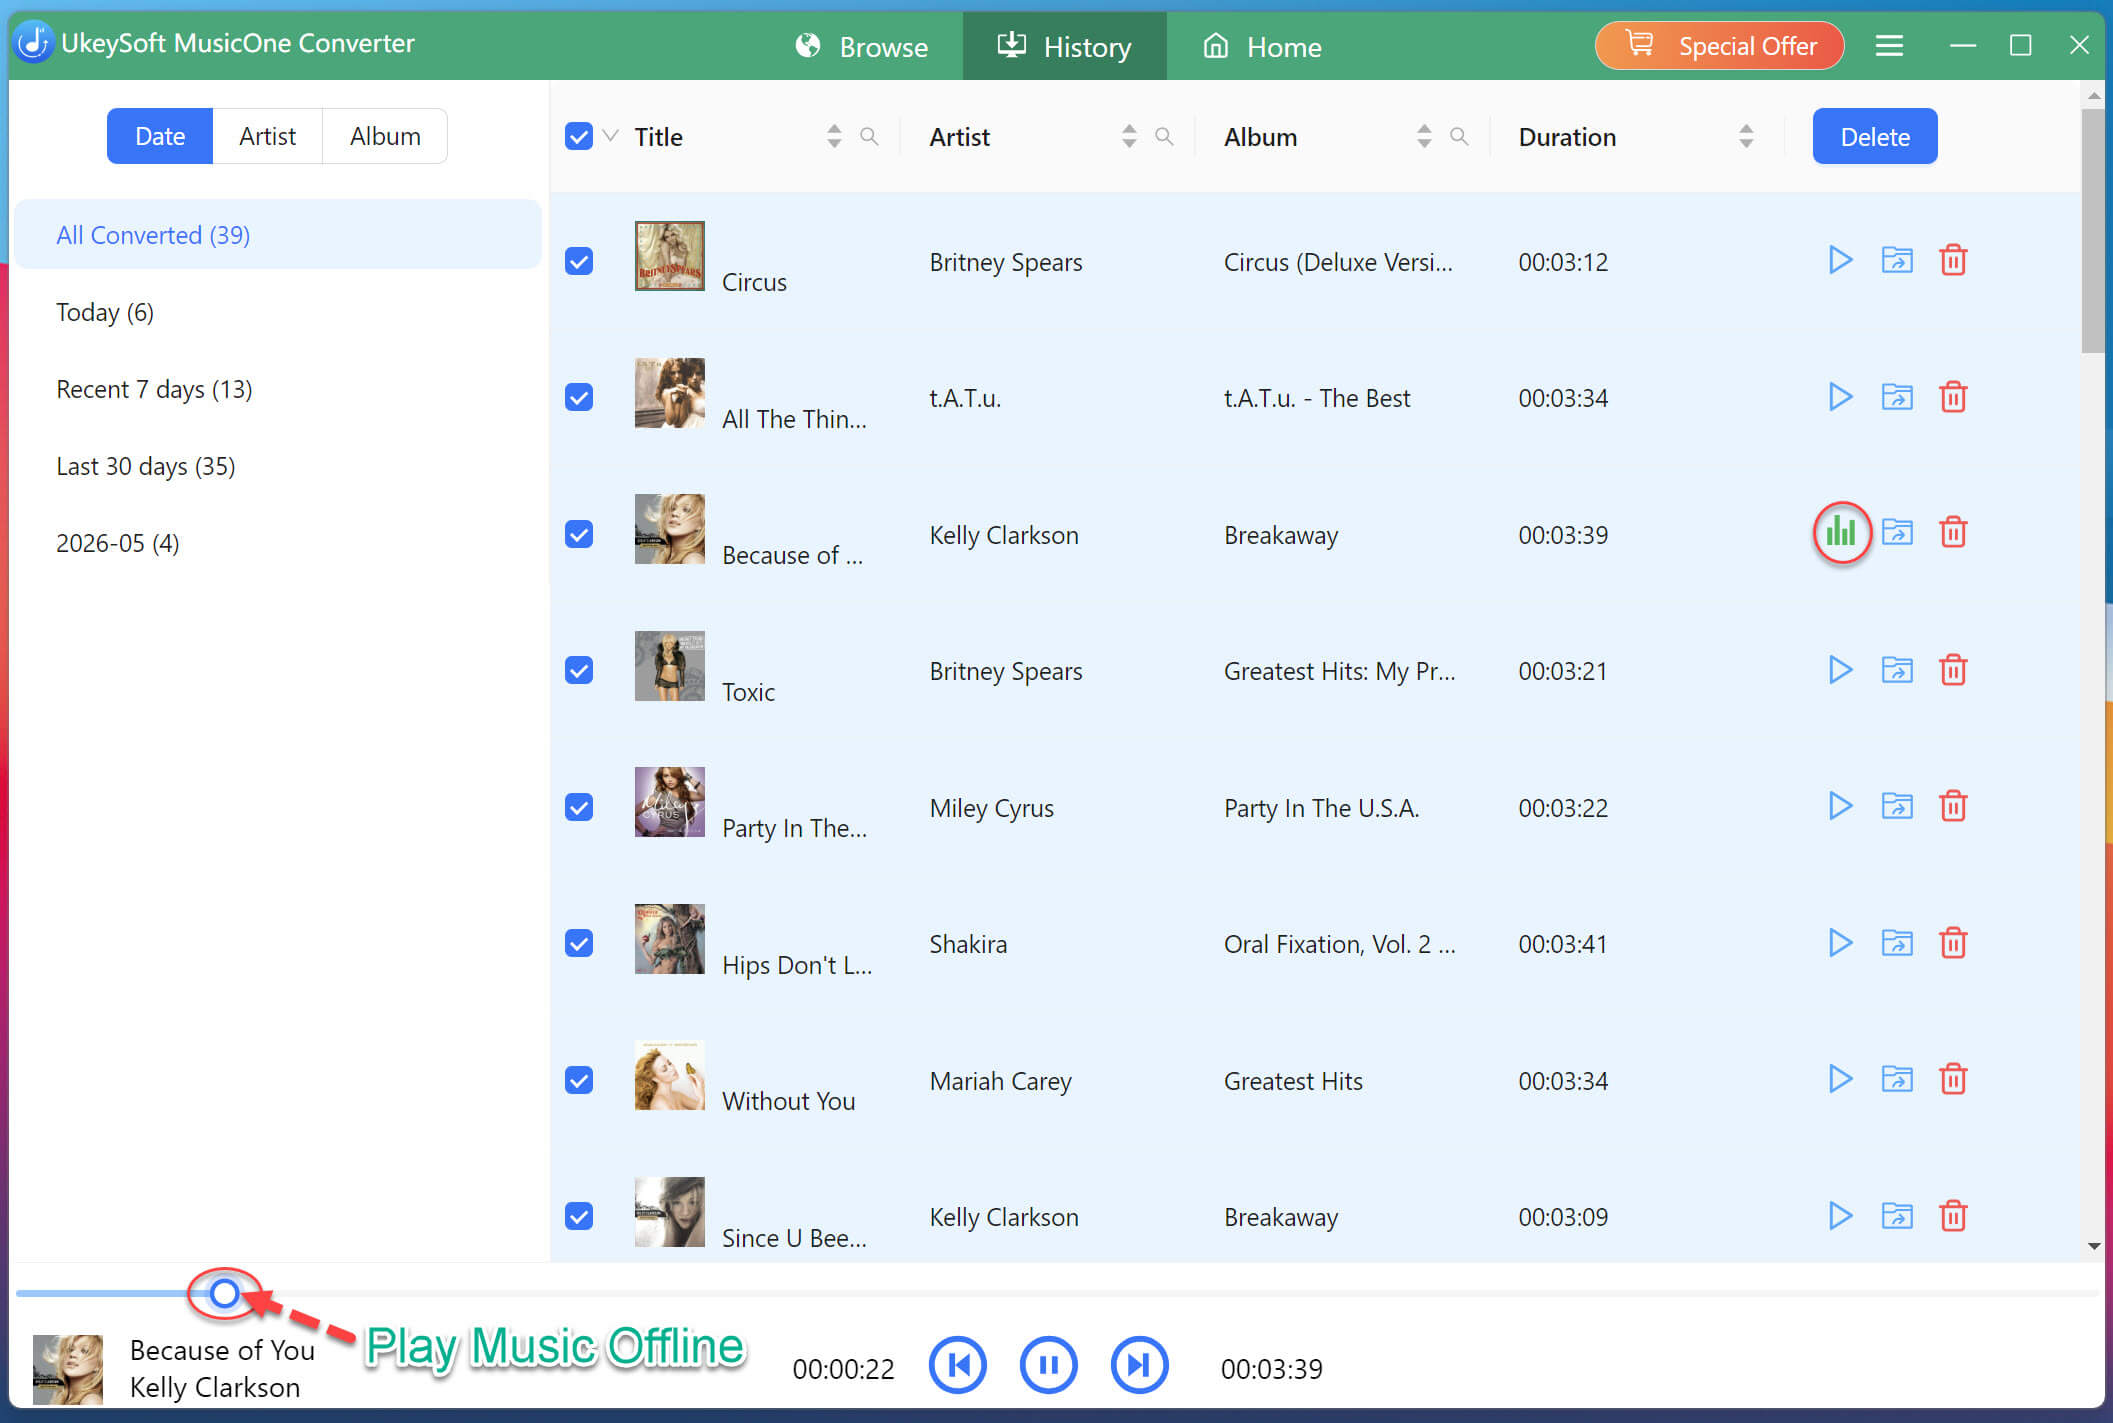The image size is (2113, 1423).
Task: Open the hamburger menu
Action: pos(1889,46)
